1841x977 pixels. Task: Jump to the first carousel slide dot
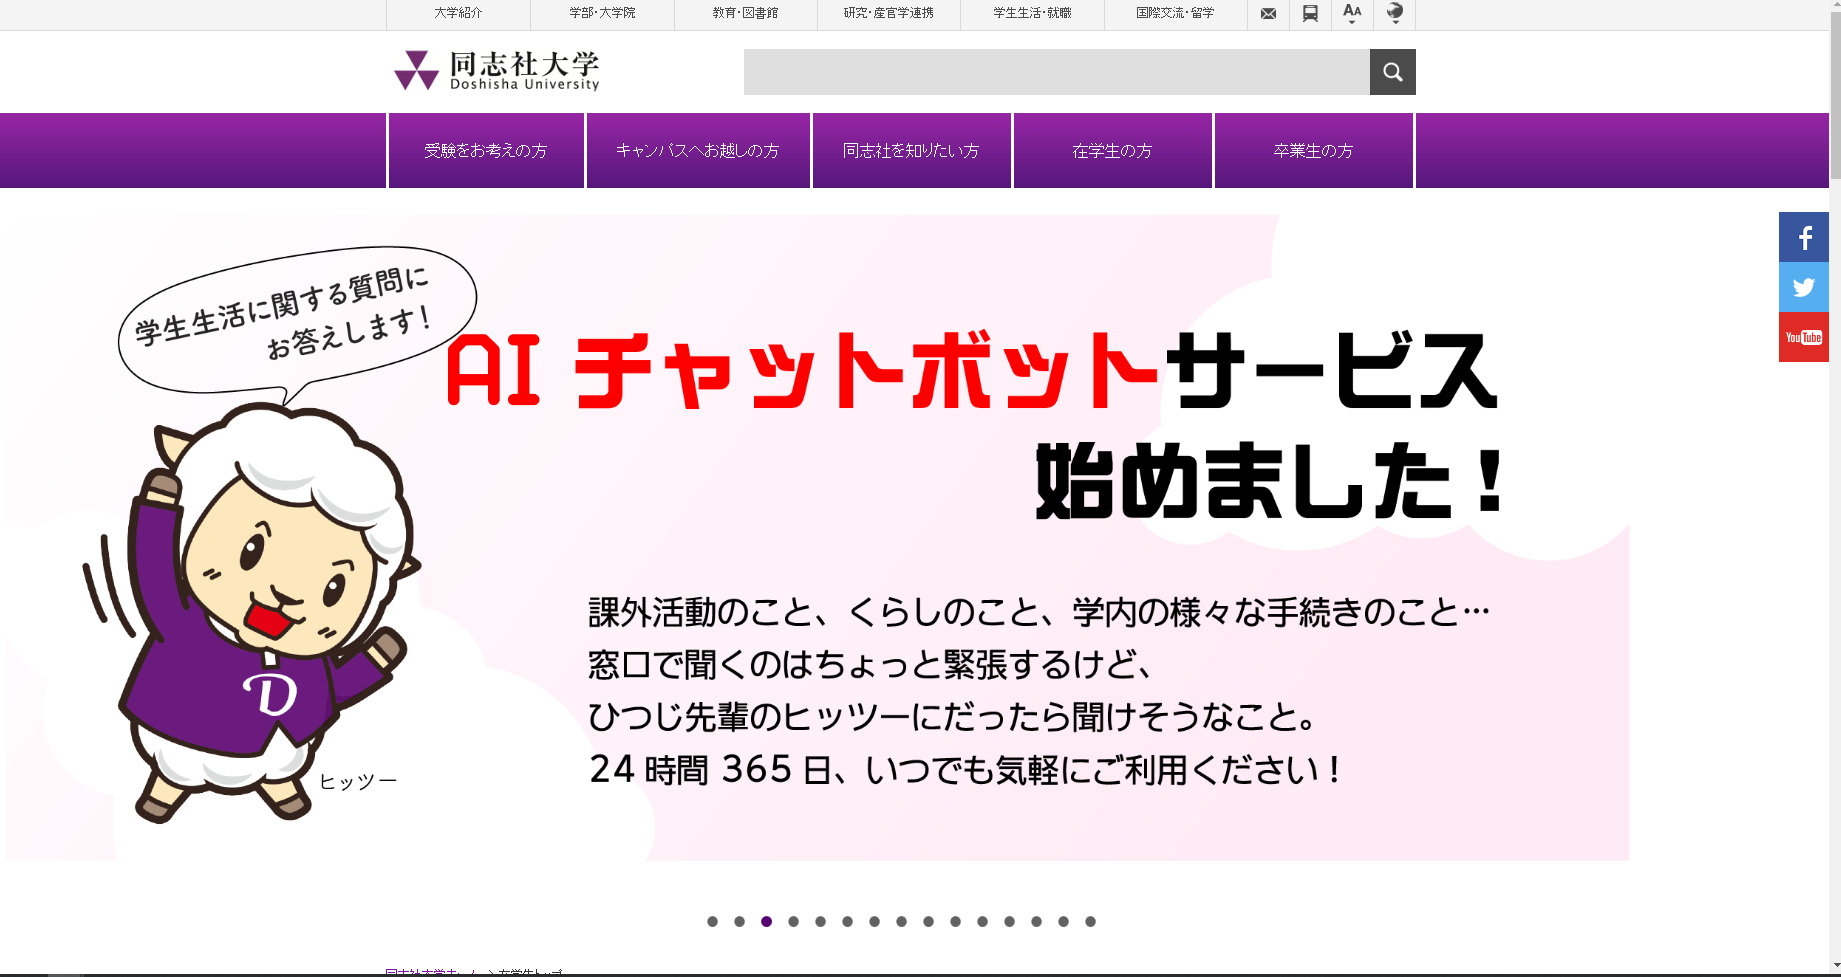[x=712, y=922]
